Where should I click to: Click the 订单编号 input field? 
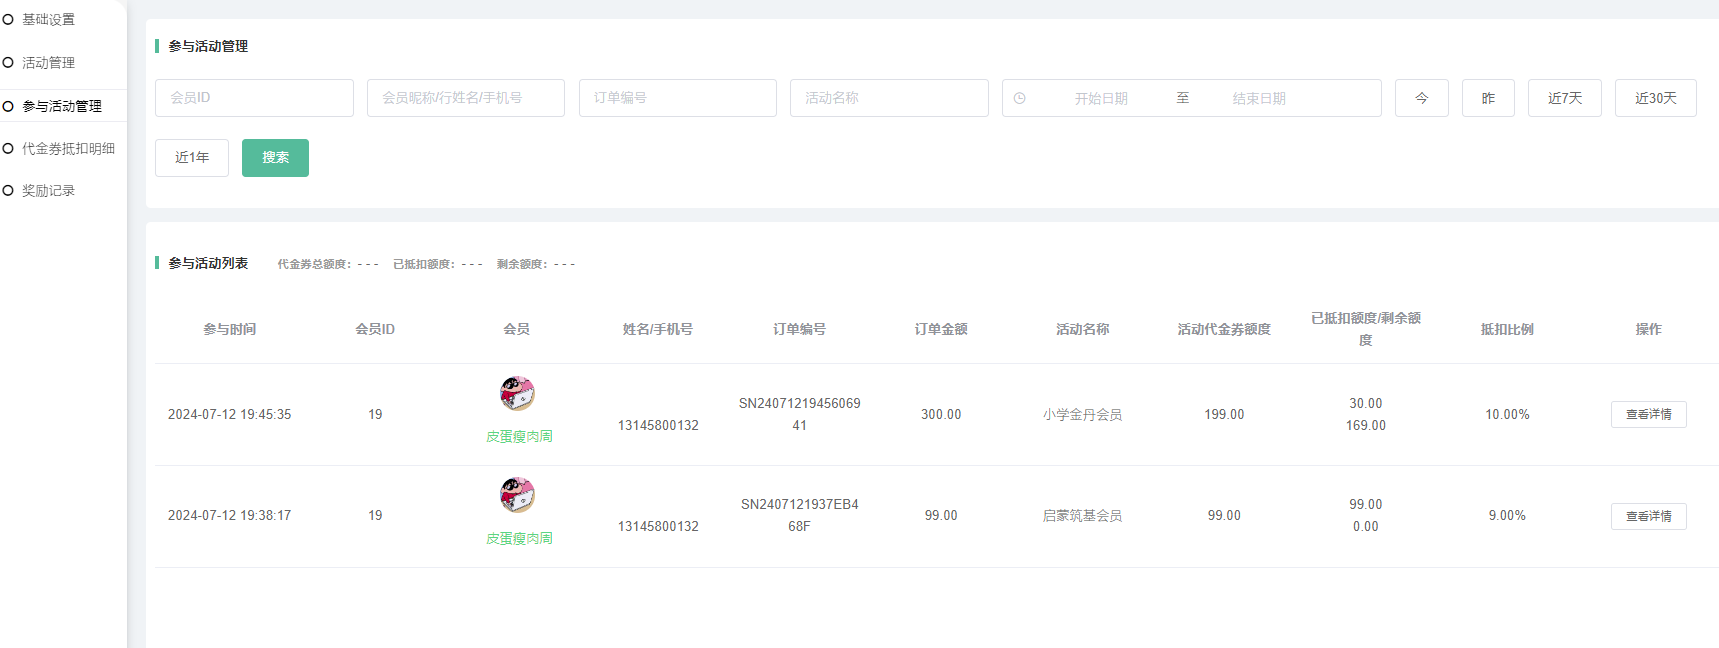[x=677, y=98]
